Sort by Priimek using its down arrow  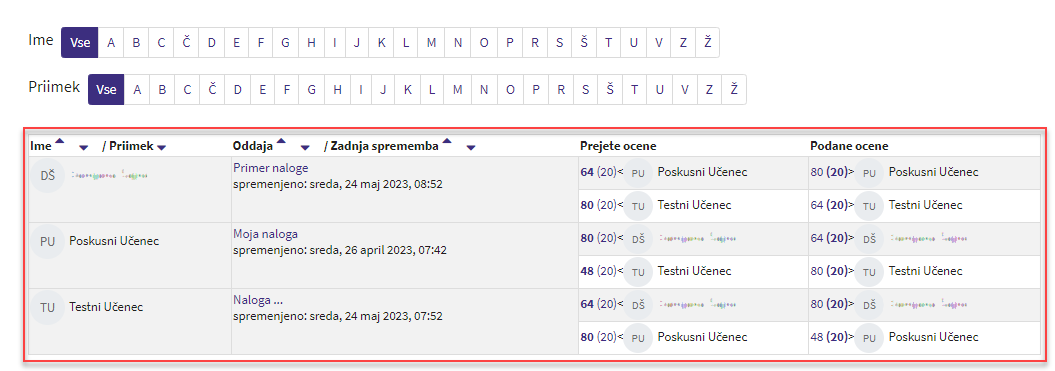[161, 147]
